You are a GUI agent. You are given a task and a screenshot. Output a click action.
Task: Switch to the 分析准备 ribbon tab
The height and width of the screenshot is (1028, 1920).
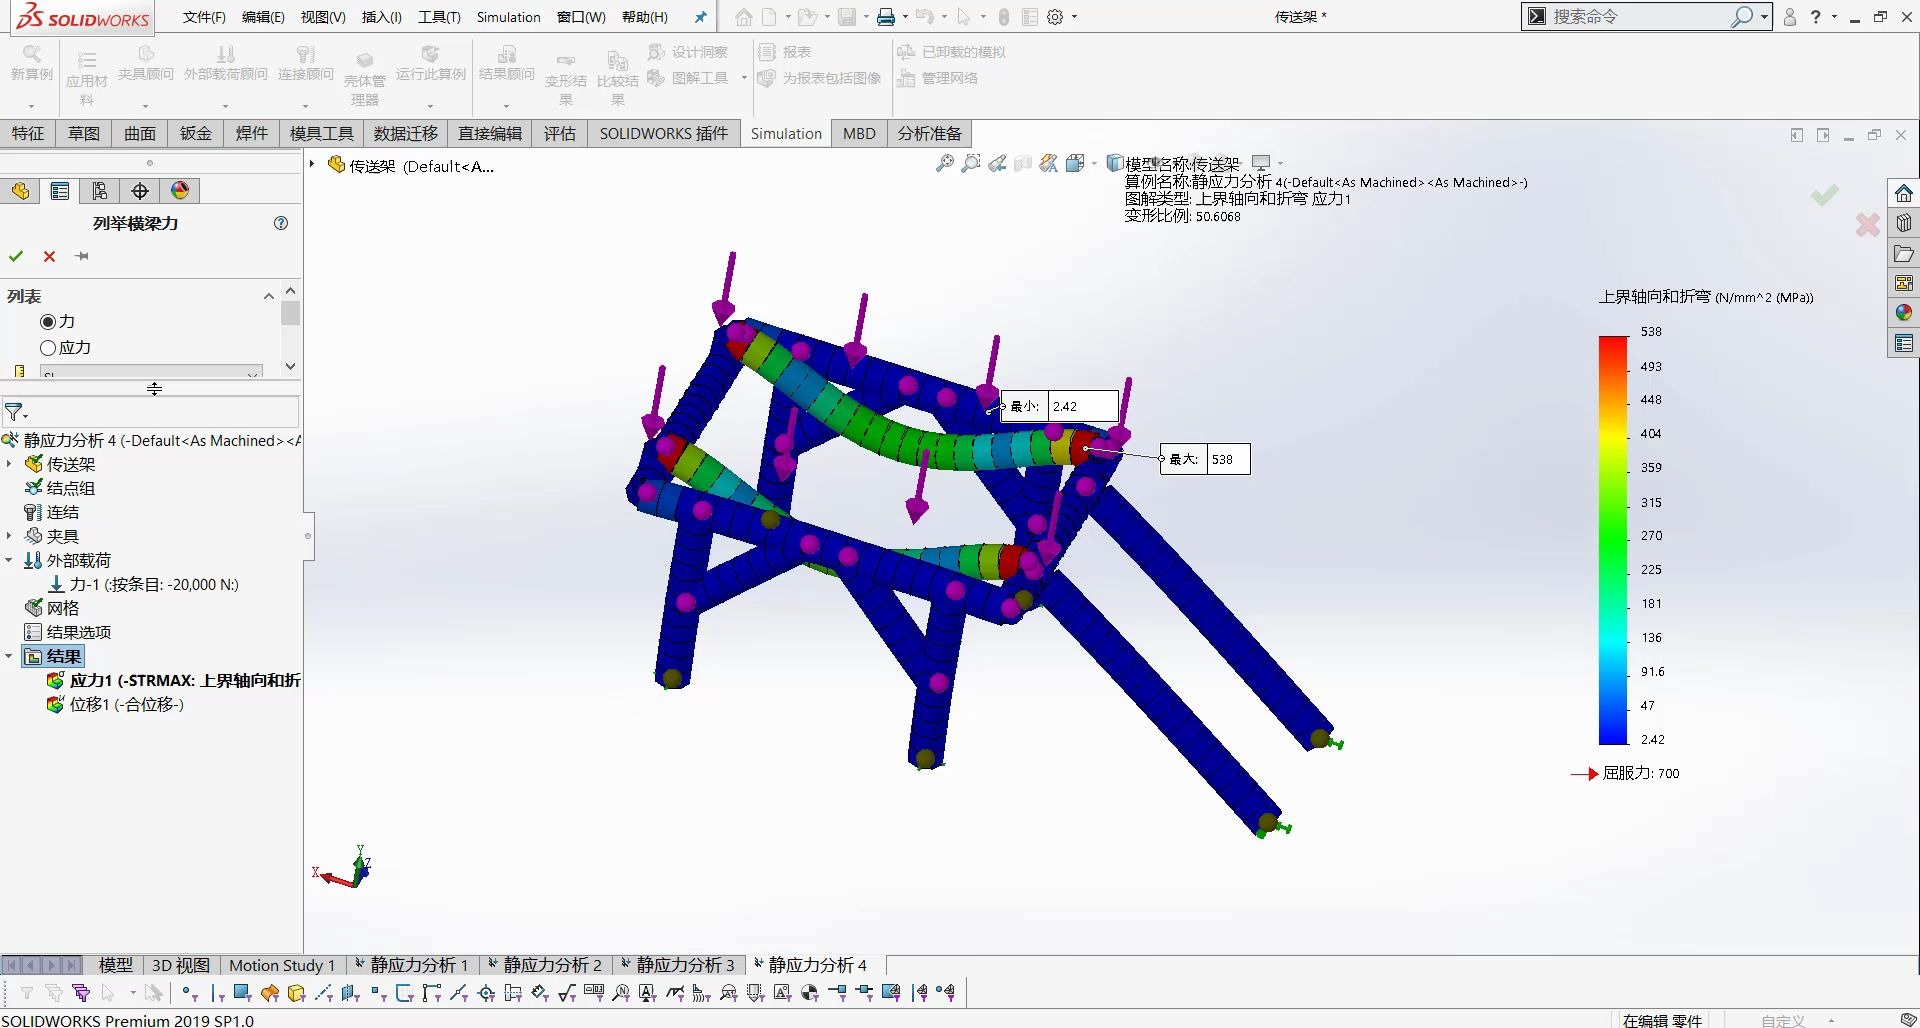(x=929, y=133)
